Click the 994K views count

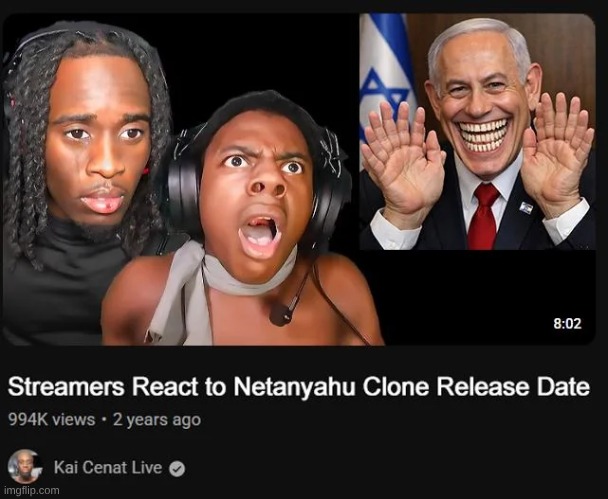[52, 420]
